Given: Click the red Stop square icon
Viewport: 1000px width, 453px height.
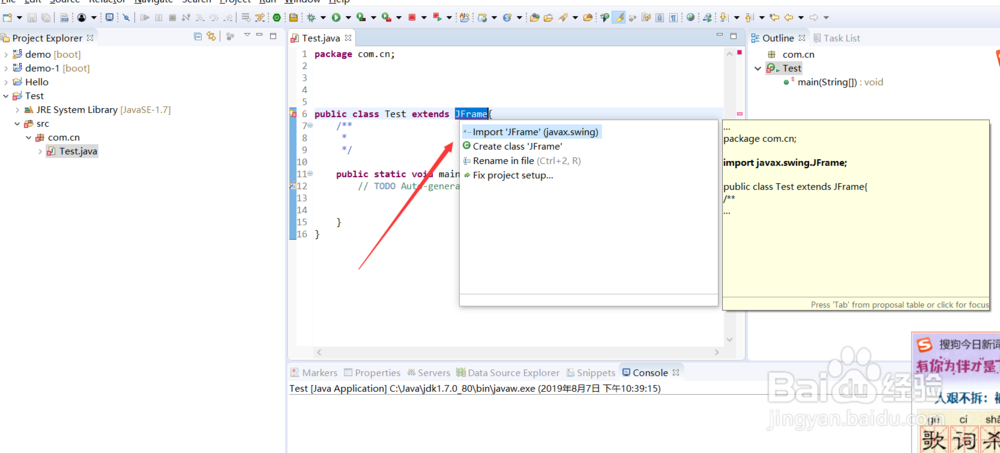Looking at the screenshot, I should [x=411, y=17].
